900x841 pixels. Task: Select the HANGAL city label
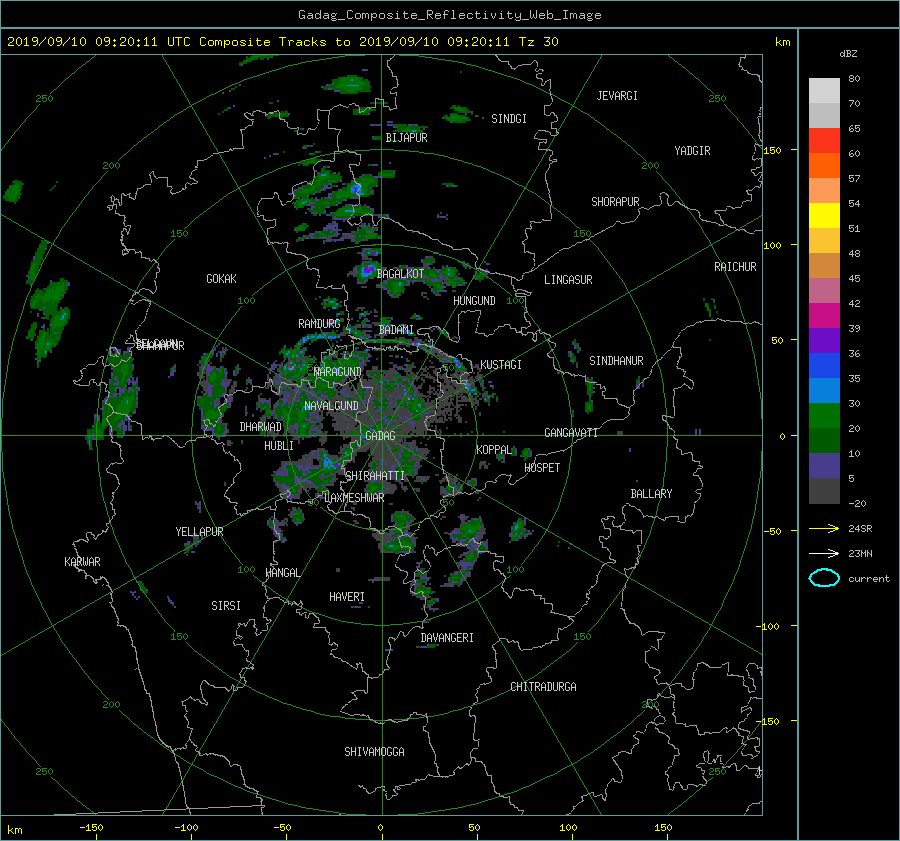(x=282, y=573)
